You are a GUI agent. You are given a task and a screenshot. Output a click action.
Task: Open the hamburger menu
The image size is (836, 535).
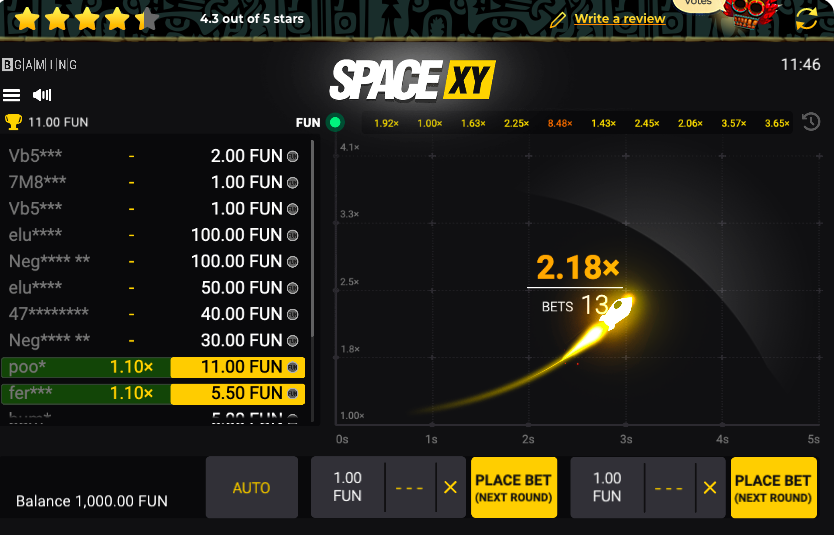[11, 95]
